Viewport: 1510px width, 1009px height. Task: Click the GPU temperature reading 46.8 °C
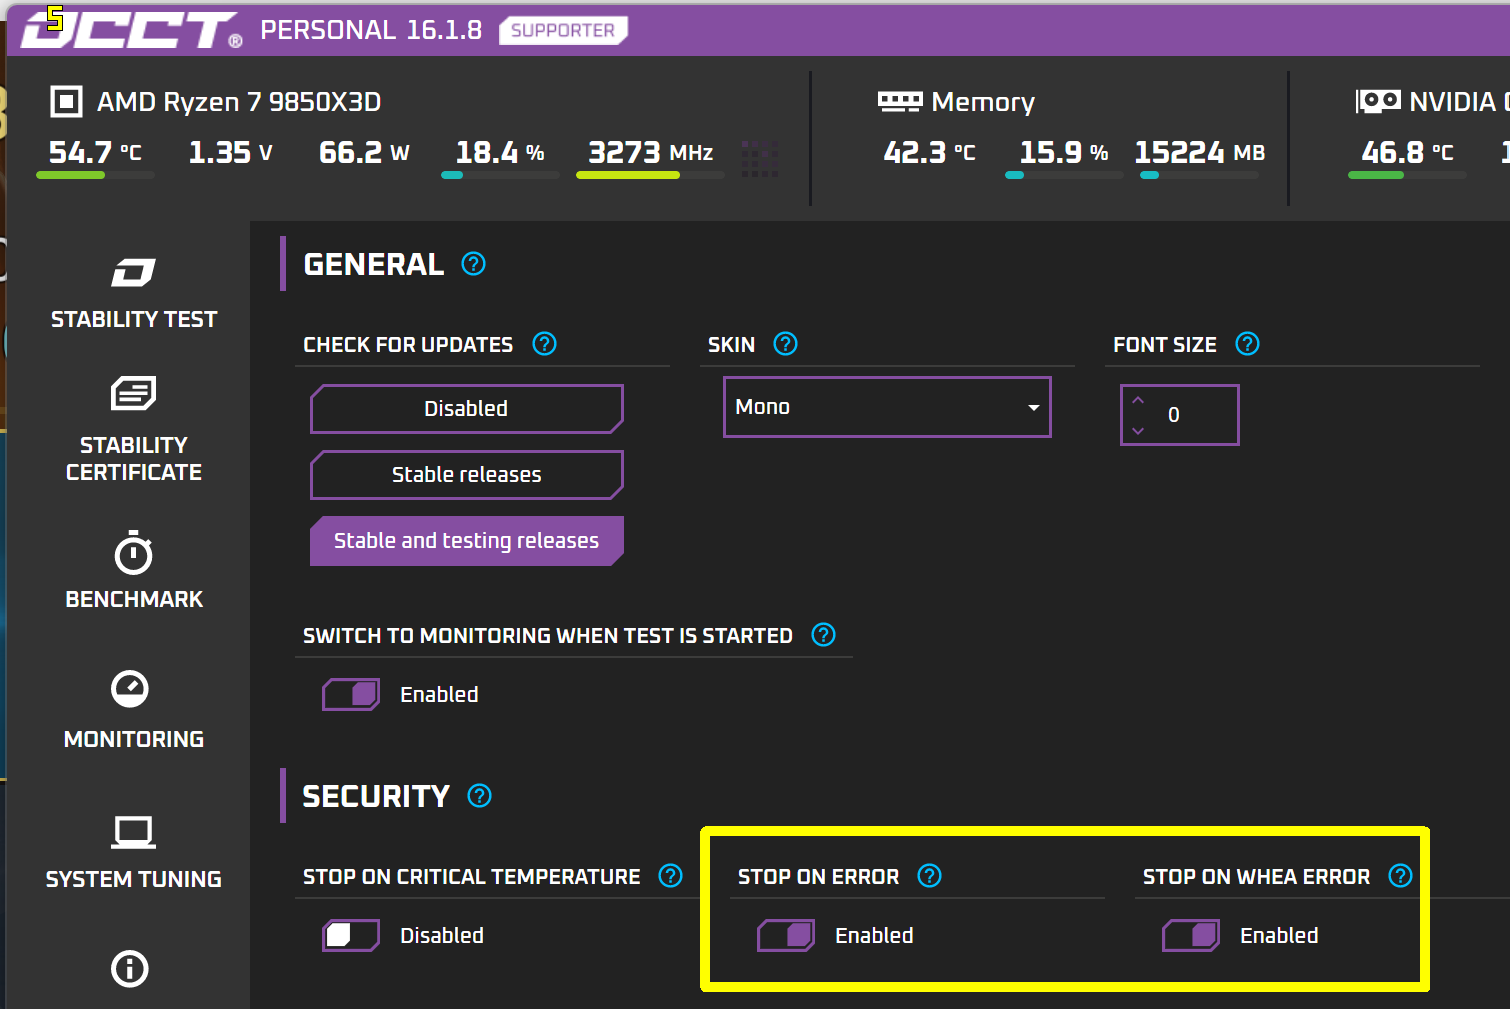1407,153
